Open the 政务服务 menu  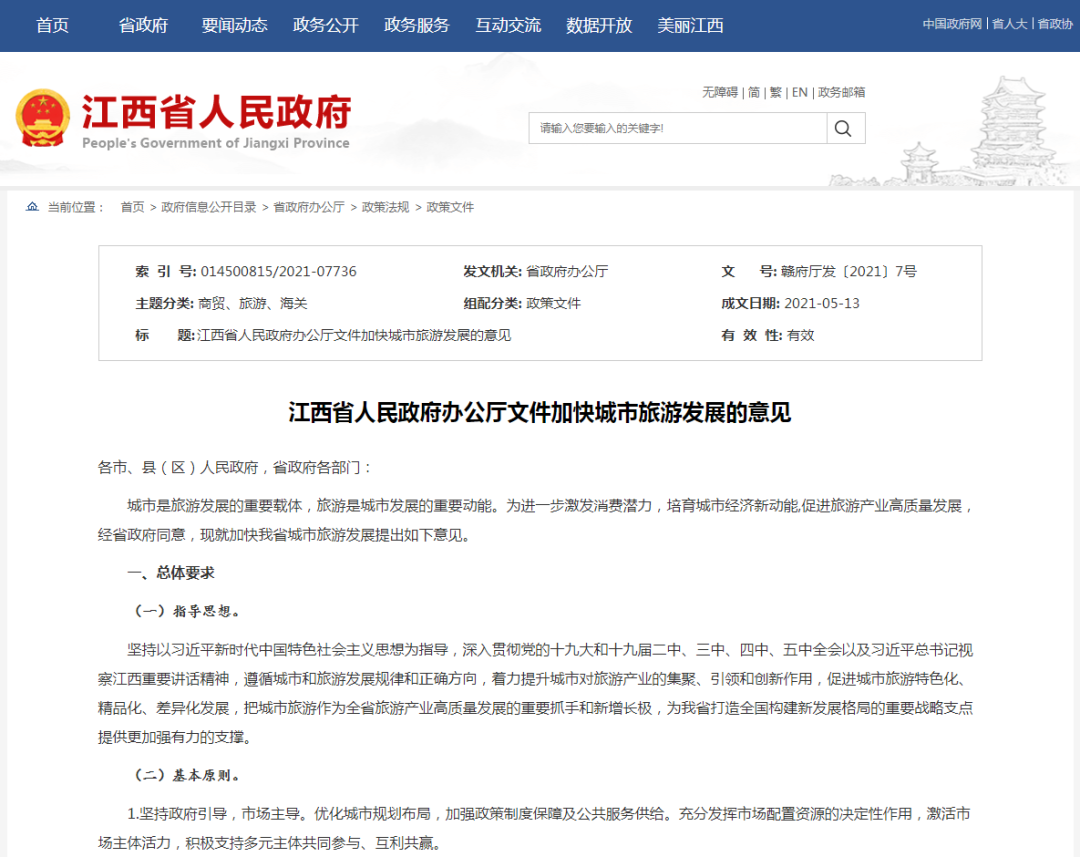click(x=416, y=26)
